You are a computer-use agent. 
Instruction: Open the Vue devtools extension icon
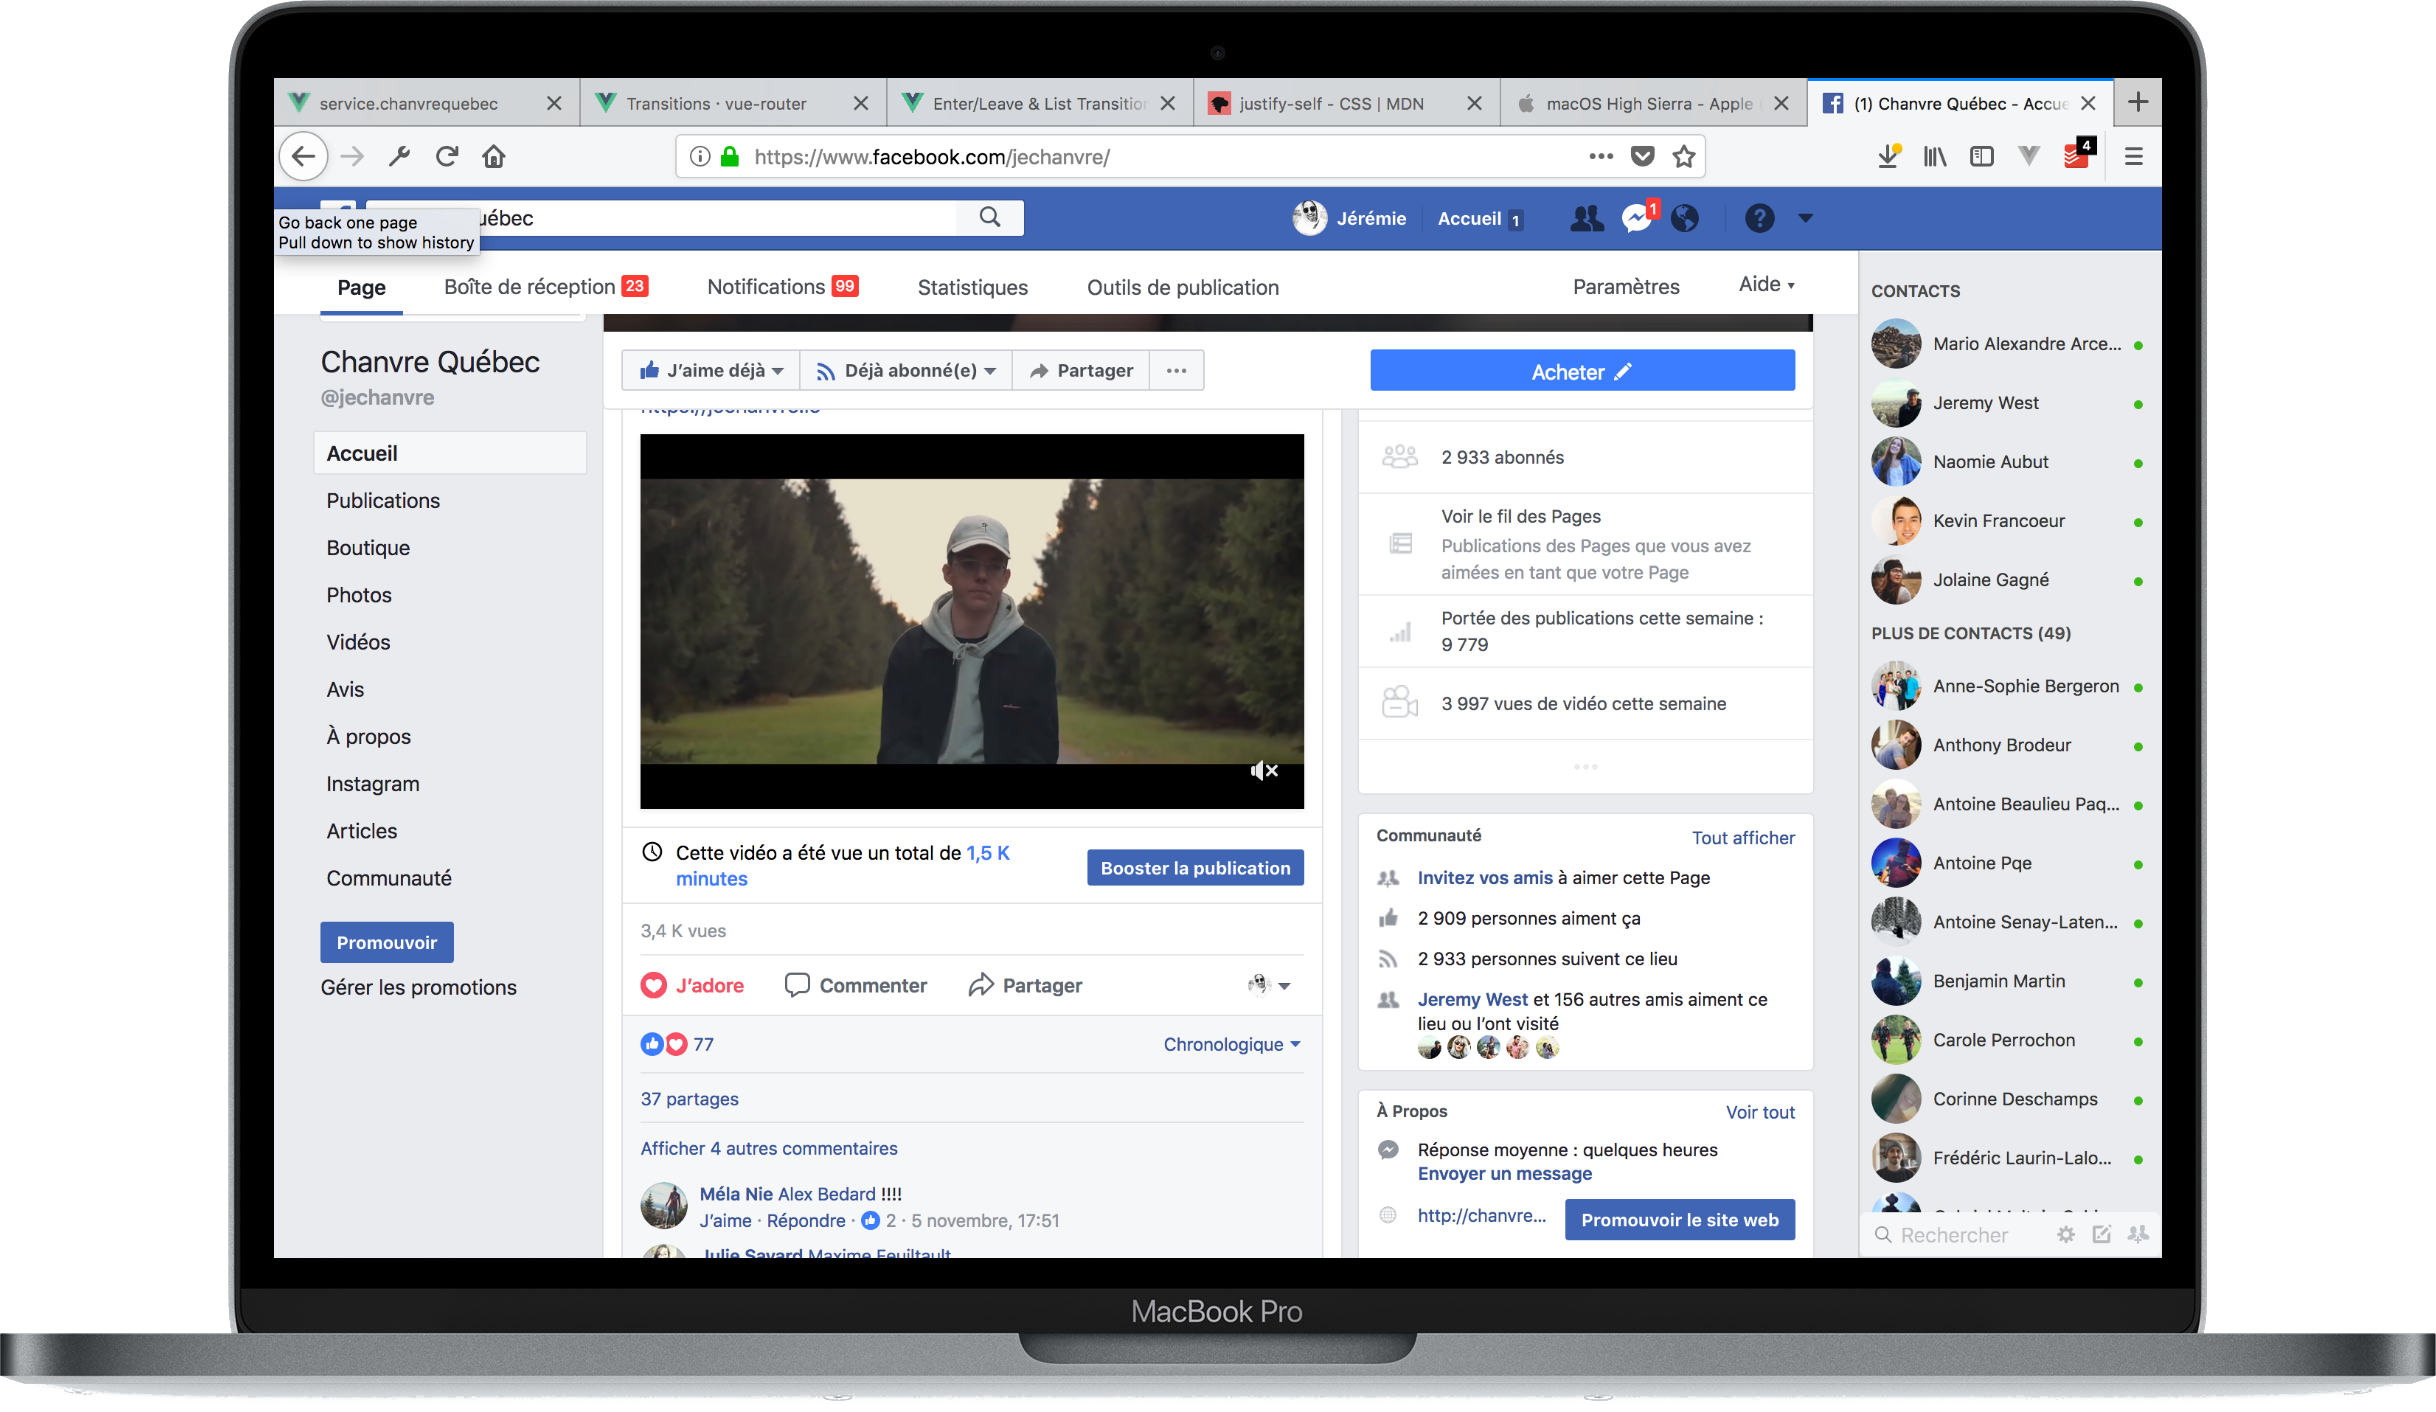(x=2029, y=156)
